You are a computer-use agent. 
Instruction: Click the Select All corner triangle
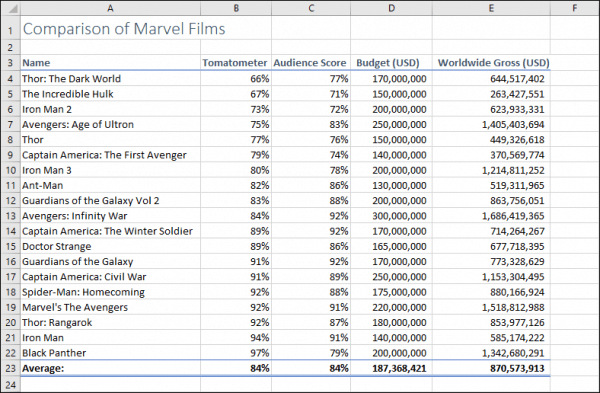[x=11, y=8]
